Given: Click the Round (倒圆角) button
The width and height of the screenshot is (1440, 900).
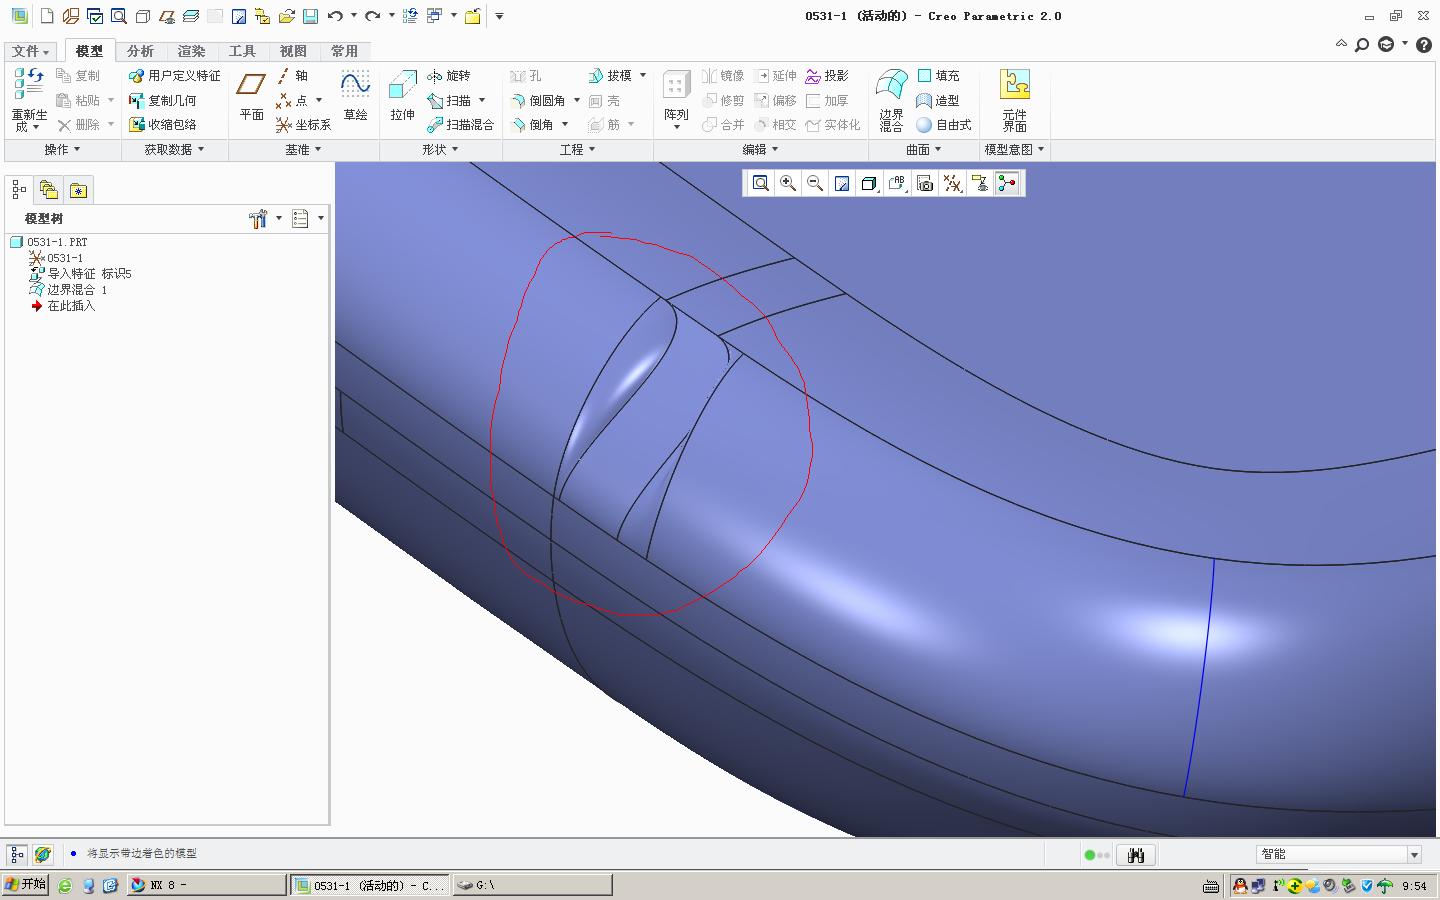Looking at the screenshot, I should click(x=538, y=100).
